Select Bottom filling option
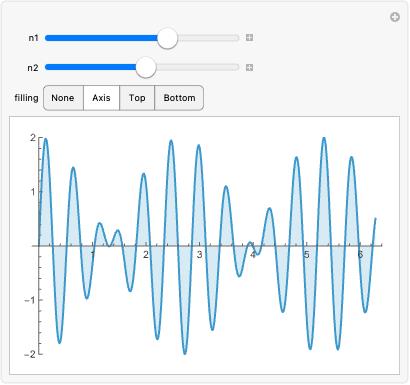This screenshot has width=410, height=385. click(179, 98)
